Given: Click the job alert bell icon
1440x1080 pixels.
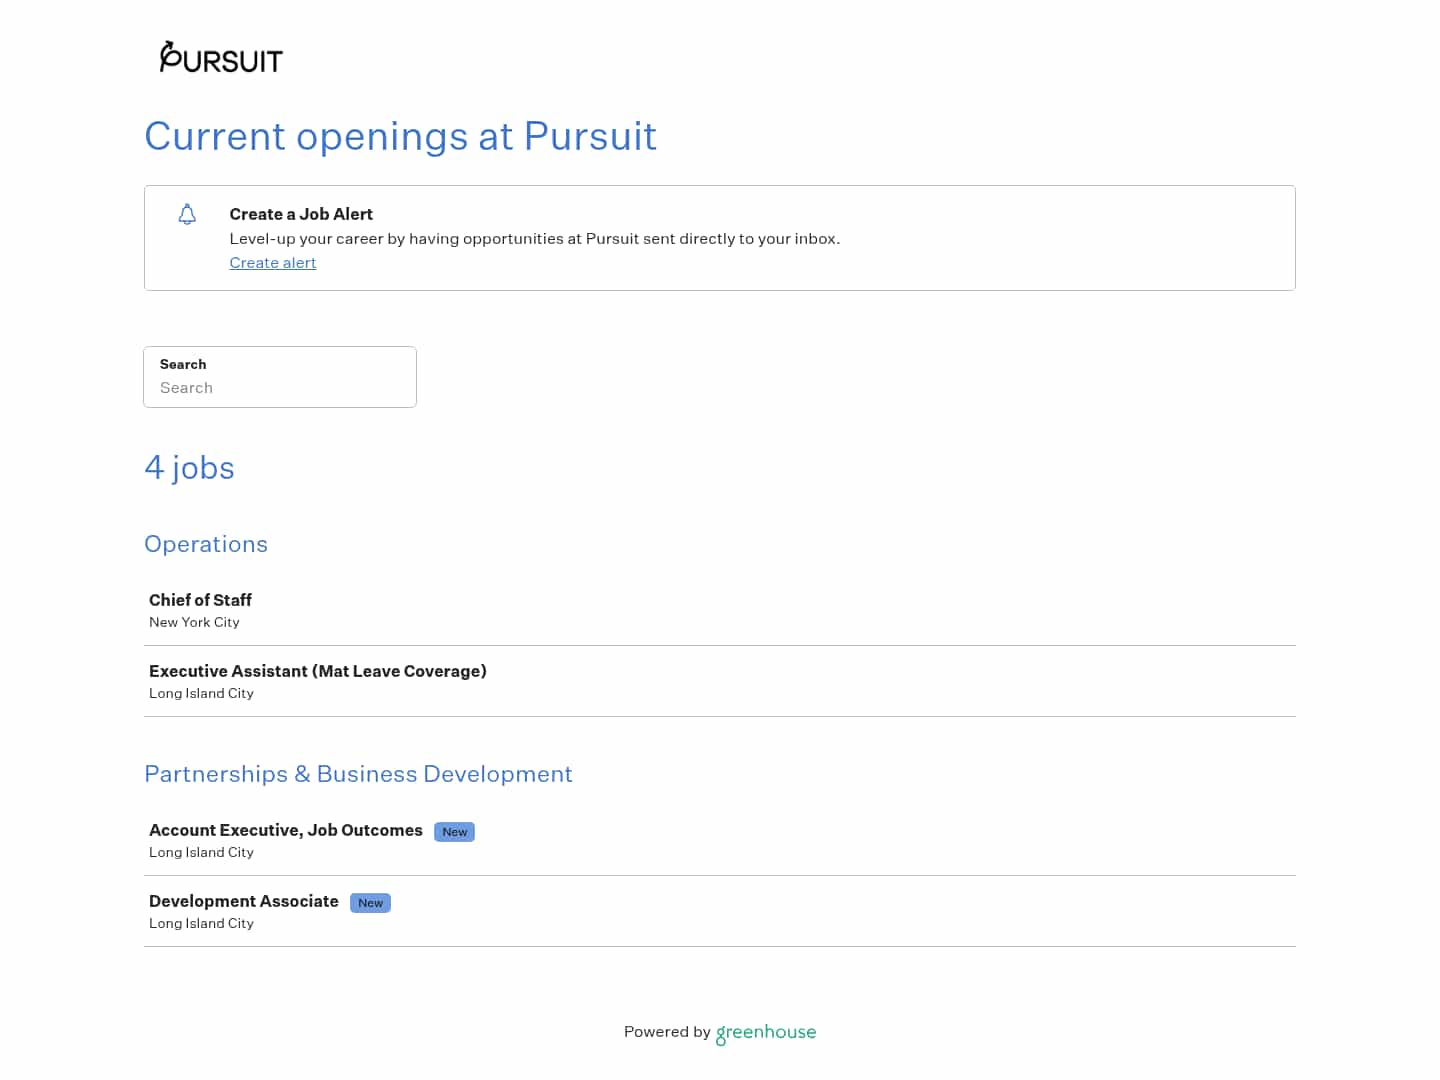Looking at the screenshot, I should click(187, 214).
